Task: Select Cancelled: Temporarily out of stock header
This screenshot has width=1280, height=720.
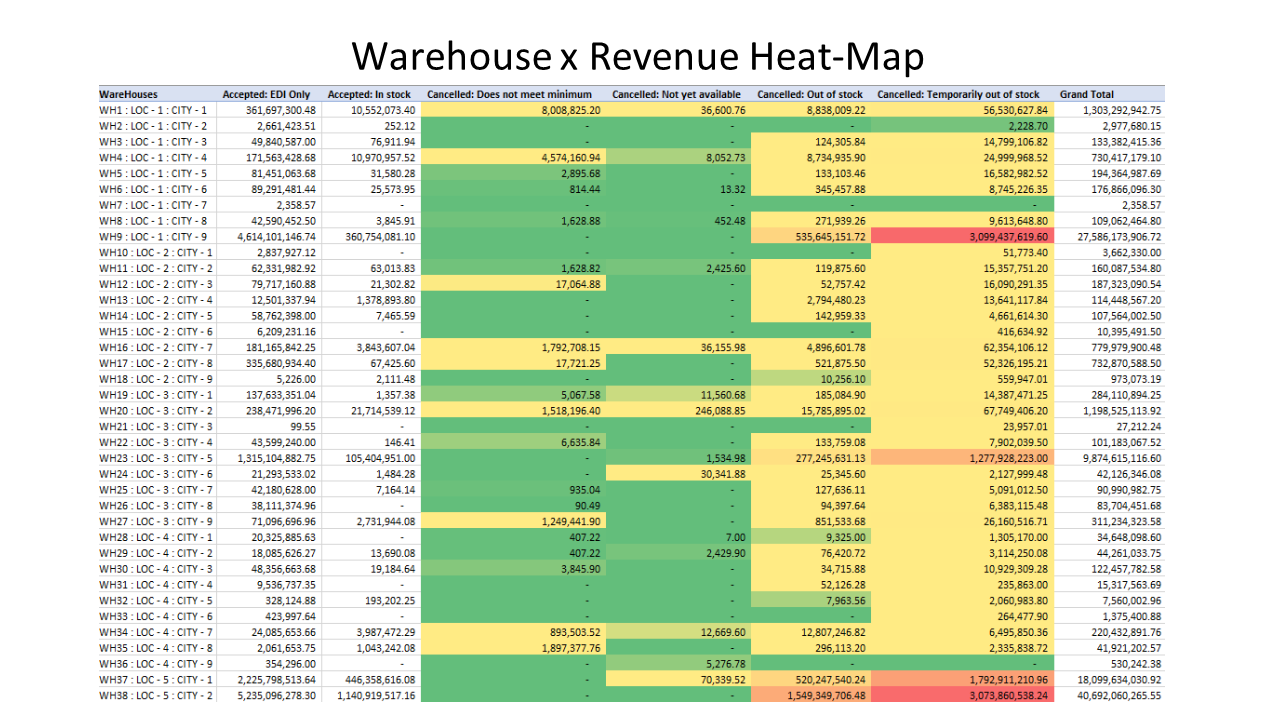Action: click(958, 94)
